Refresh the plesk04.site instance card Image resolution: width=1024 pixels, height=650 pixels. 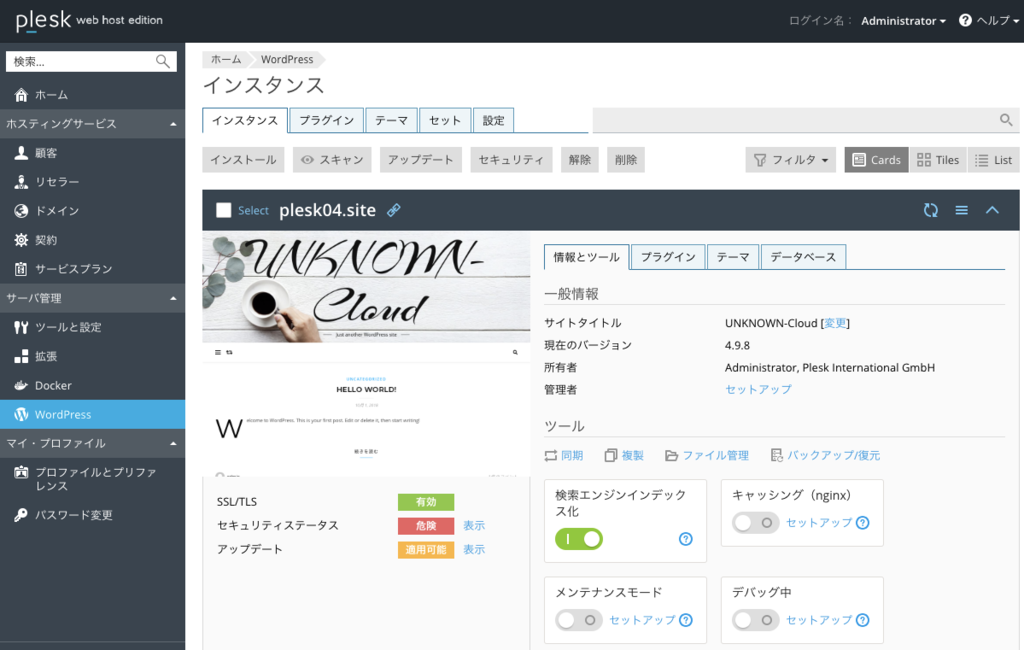coord(931,210)
